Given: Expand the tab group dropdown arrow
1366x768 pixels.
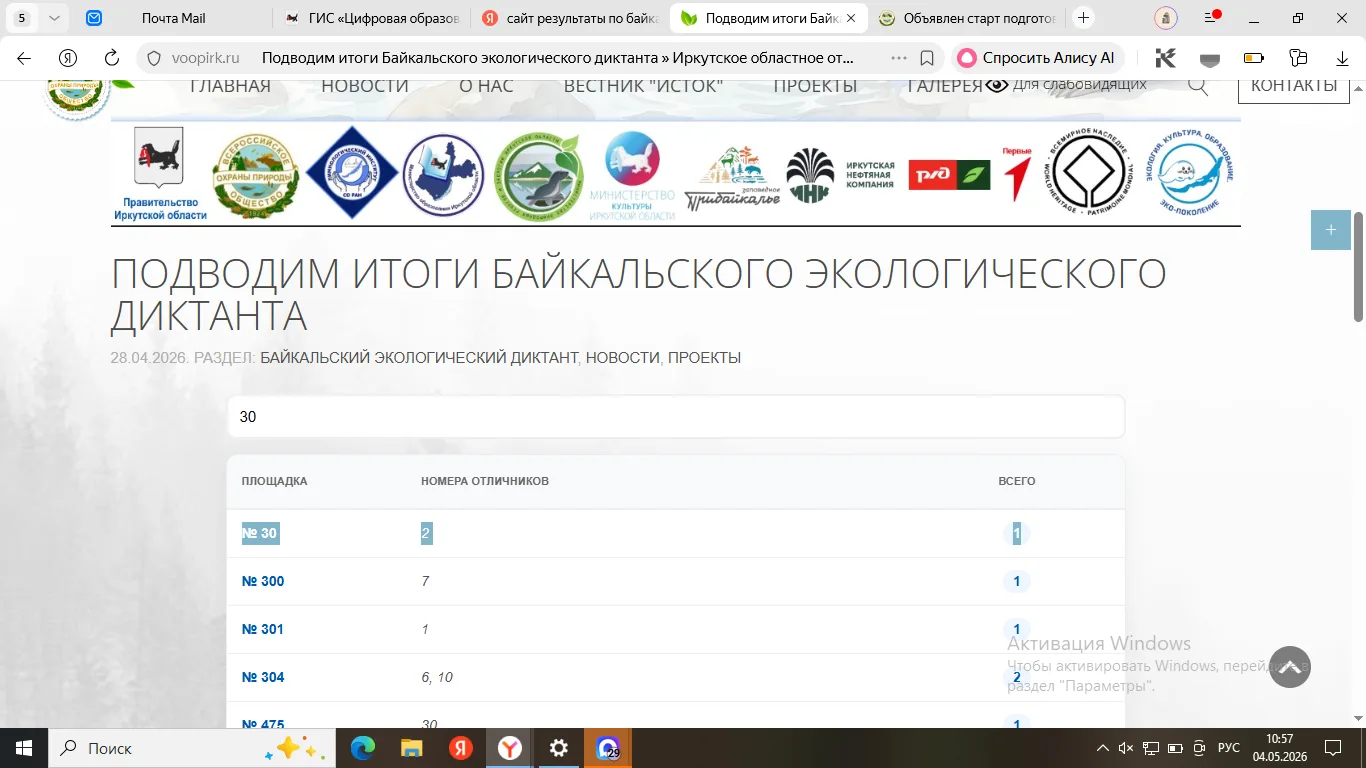Looking at the screenshot, I should coord(54,18).
